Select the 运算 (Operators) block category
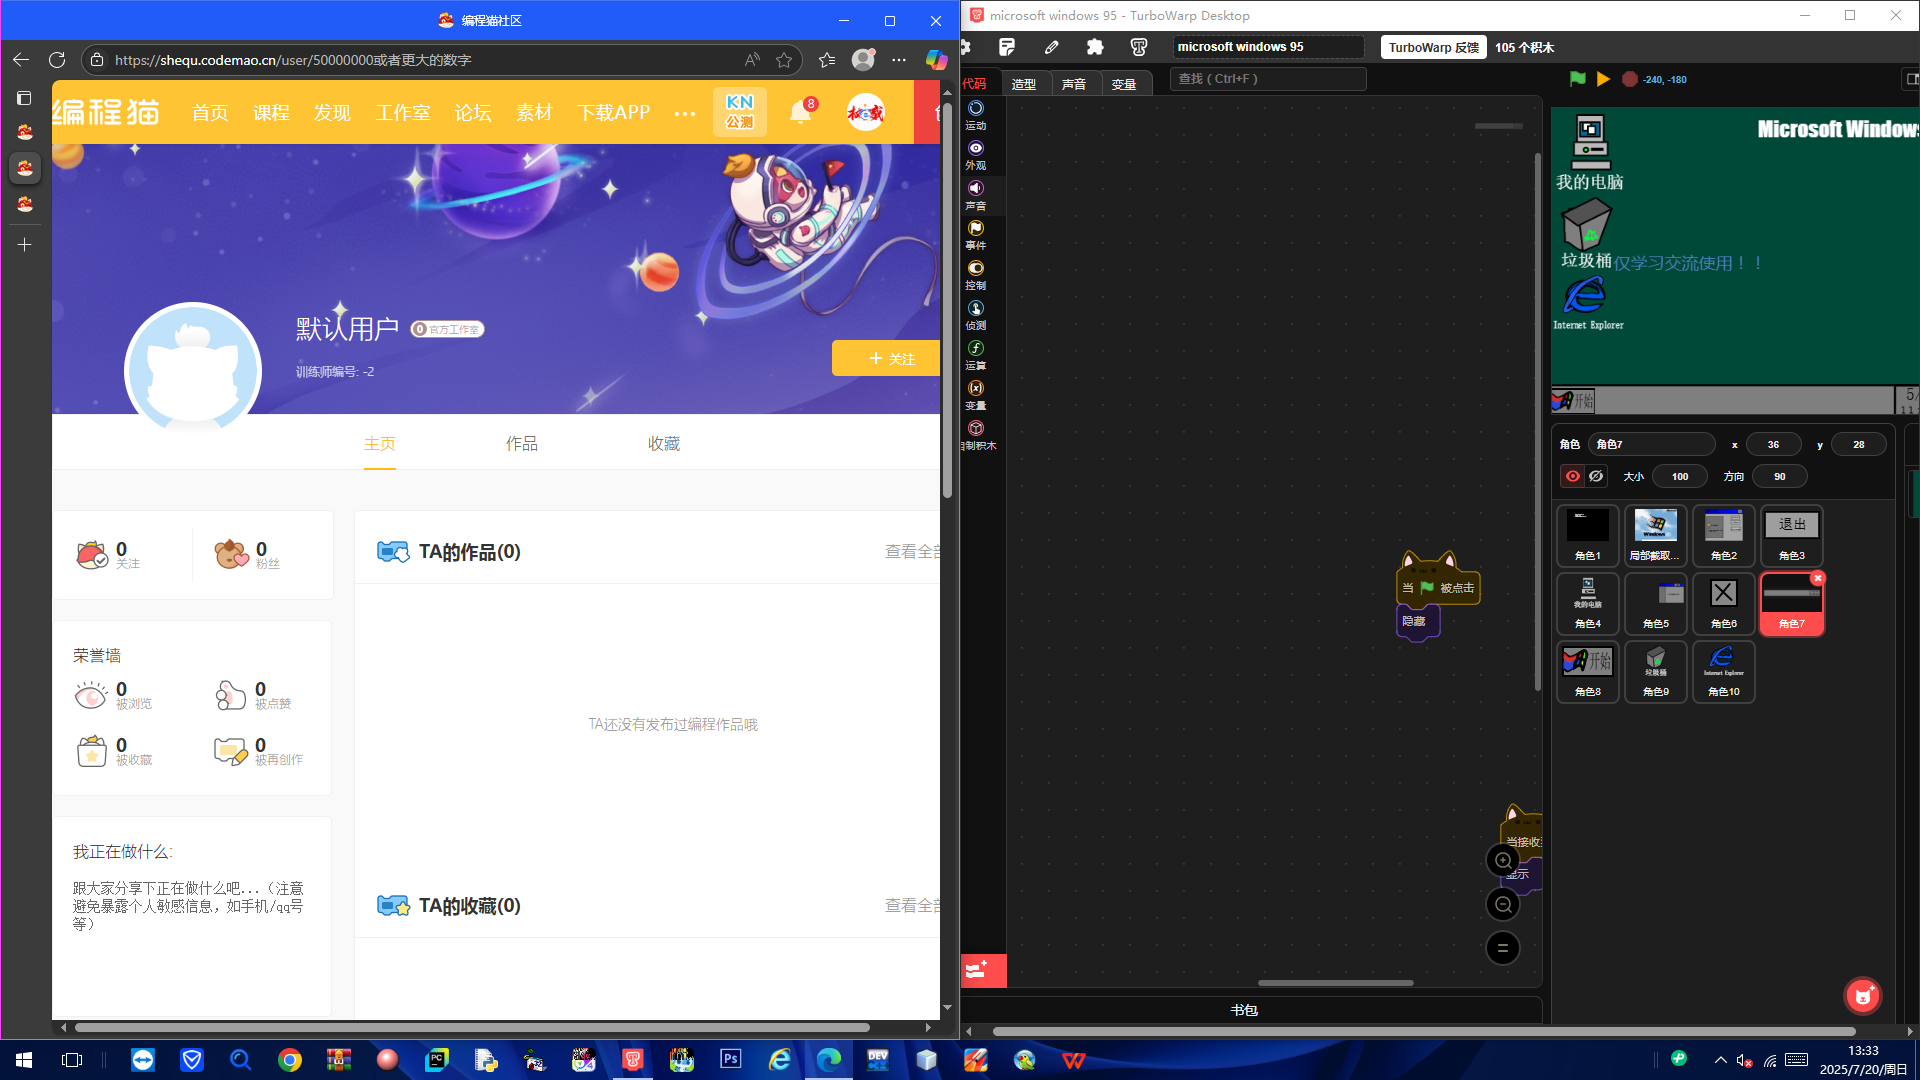The width and height of the screenshot is (1920, 1080). 976,355
